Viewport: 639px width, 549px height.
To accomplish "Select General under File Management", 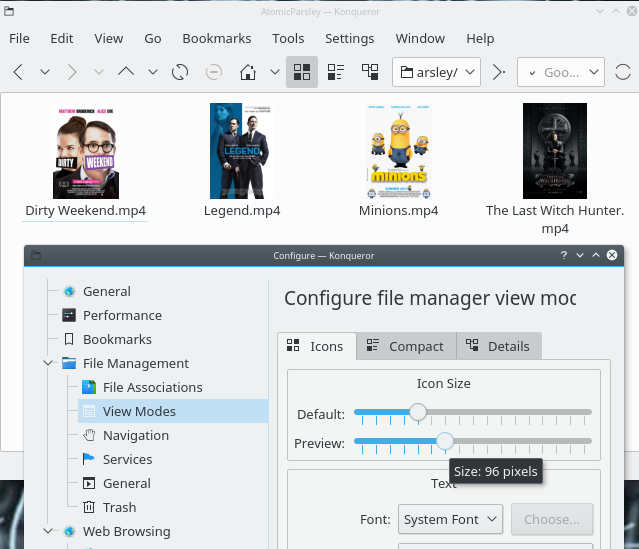I will coord(126,483).
